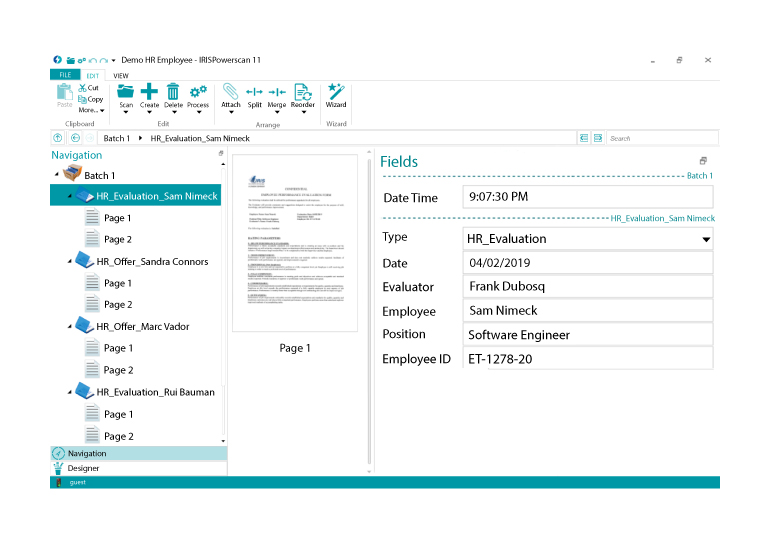This screenshot has height=540, width=770.
Task: Click Cut in the Clipboard group
Action: (88, 88)
